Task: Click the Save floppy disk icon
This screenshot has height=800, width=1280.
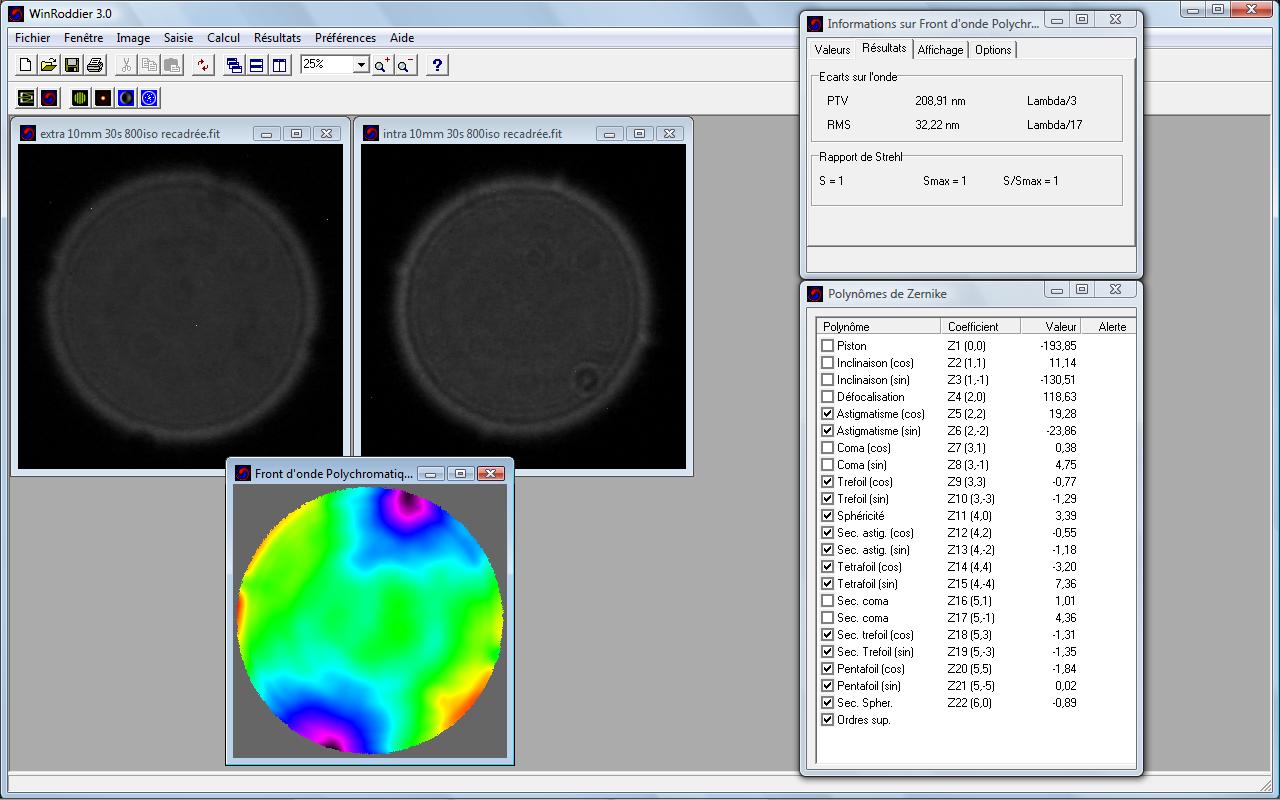Action: coord(72,65)
